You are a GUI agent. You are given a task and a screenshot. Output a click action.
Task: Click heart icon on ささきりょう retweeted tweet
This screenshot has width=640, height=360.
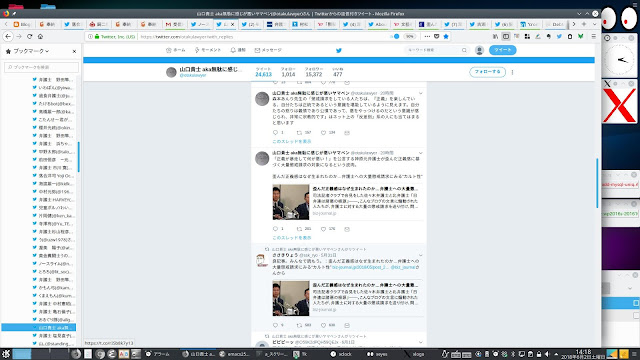point(323,325)
